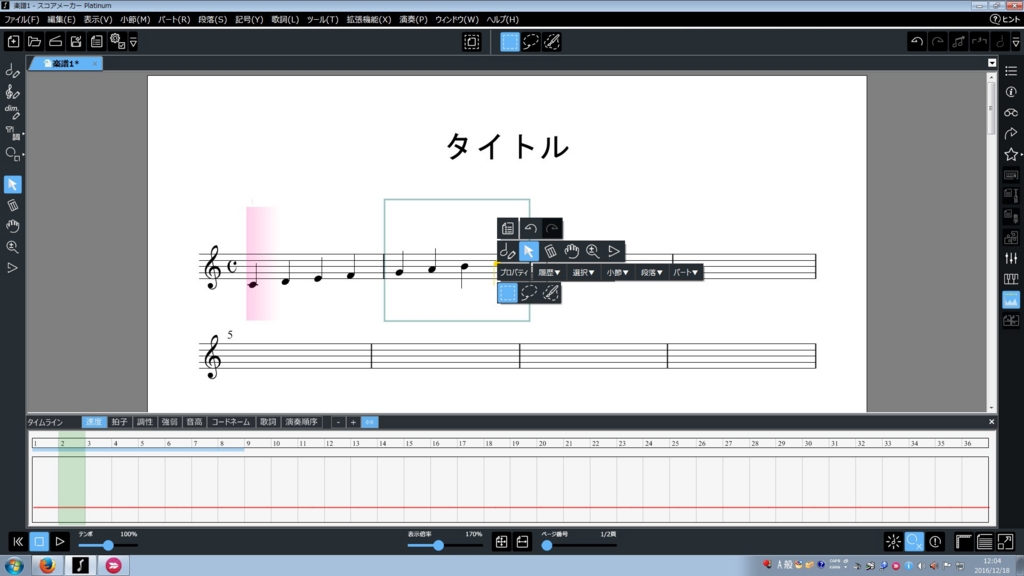Screen dimensions: 1024x576
Task: Click the ページ番号 slider handle
Action: tap(547, 545)
